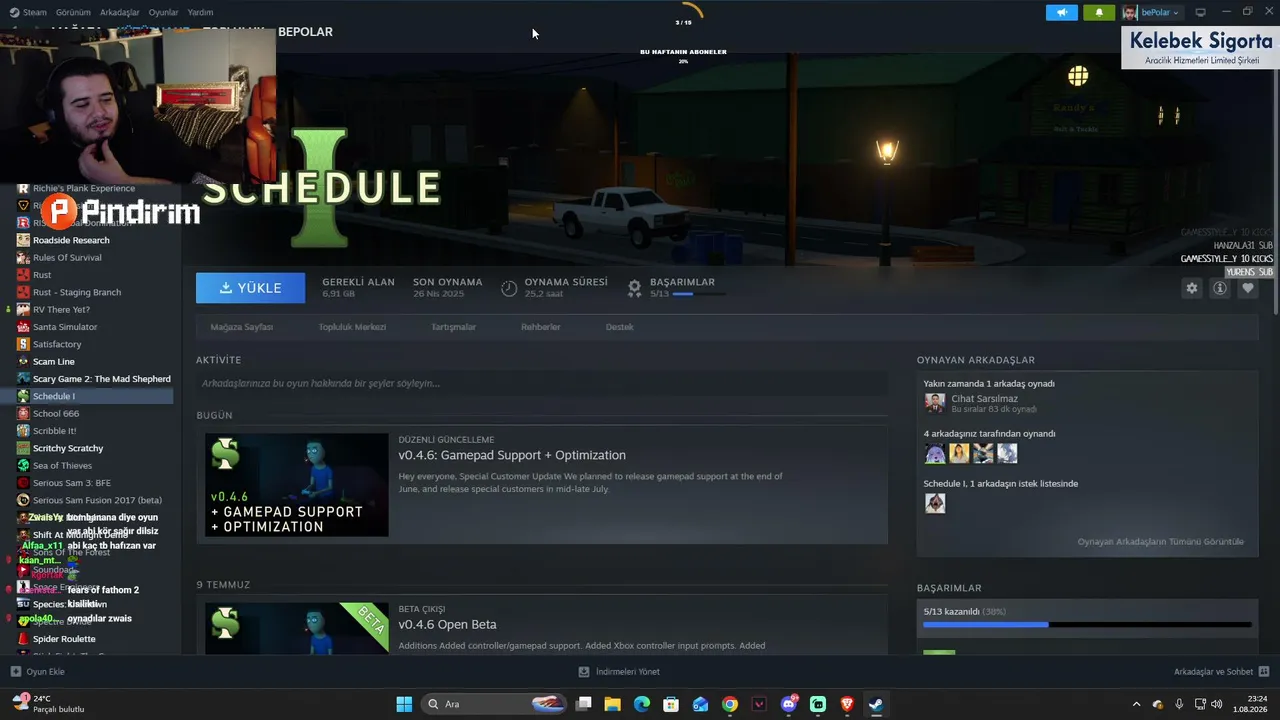Click the Cihat Sarsılmaz friend name
Viewport: 1280px width, 720px height.
tap(985, 398)
